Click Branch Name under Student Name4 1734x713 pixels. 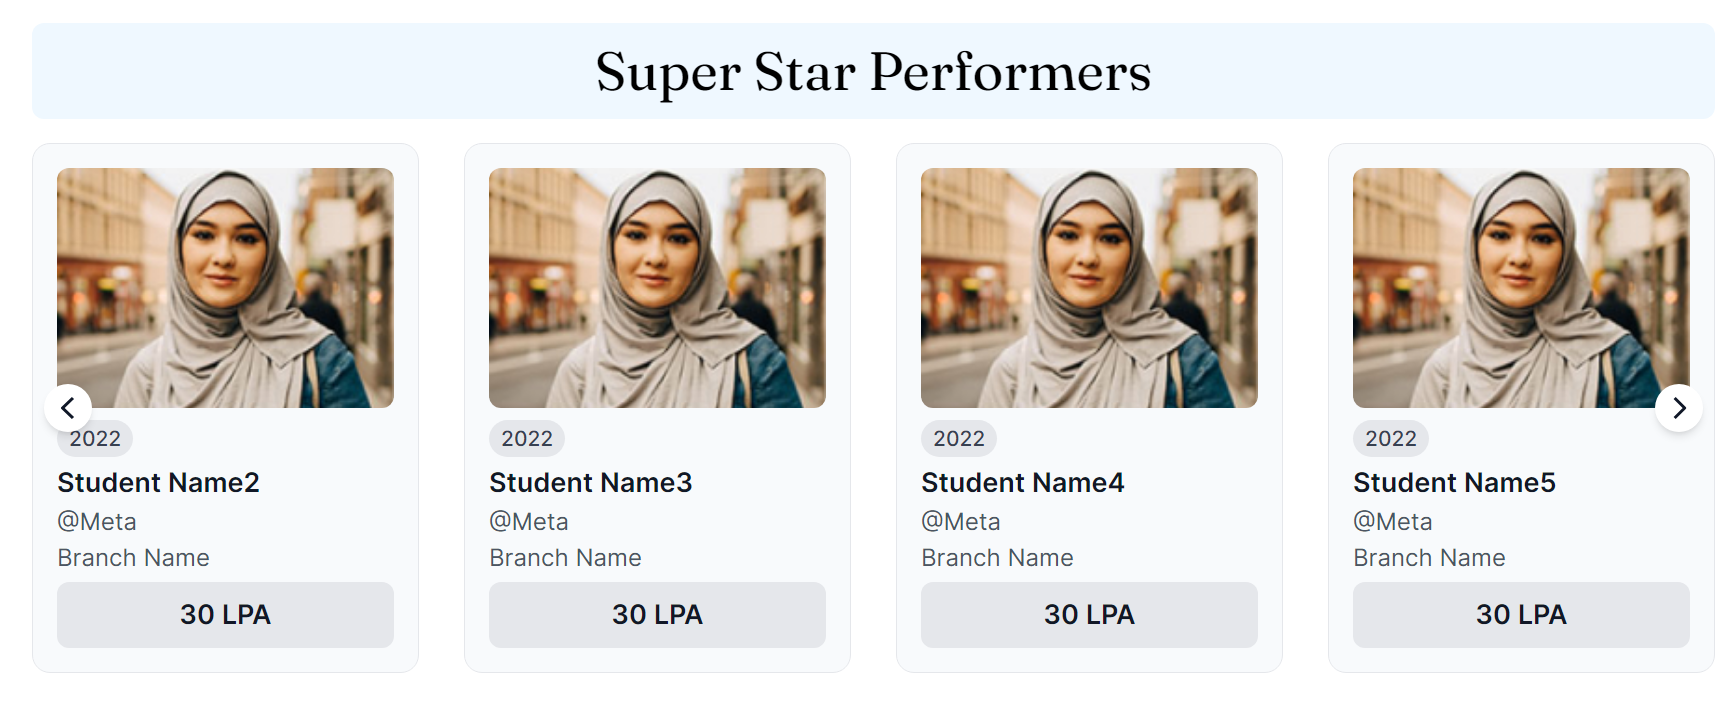click(997, 558)
